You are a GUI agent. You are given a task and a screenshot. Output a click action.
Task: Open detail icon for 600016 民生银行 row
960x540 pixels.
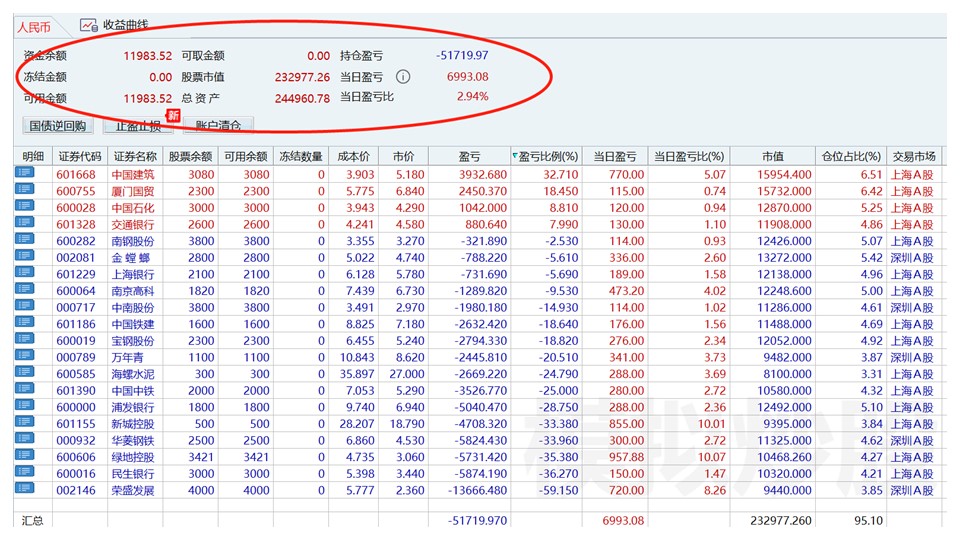point(24,471)
